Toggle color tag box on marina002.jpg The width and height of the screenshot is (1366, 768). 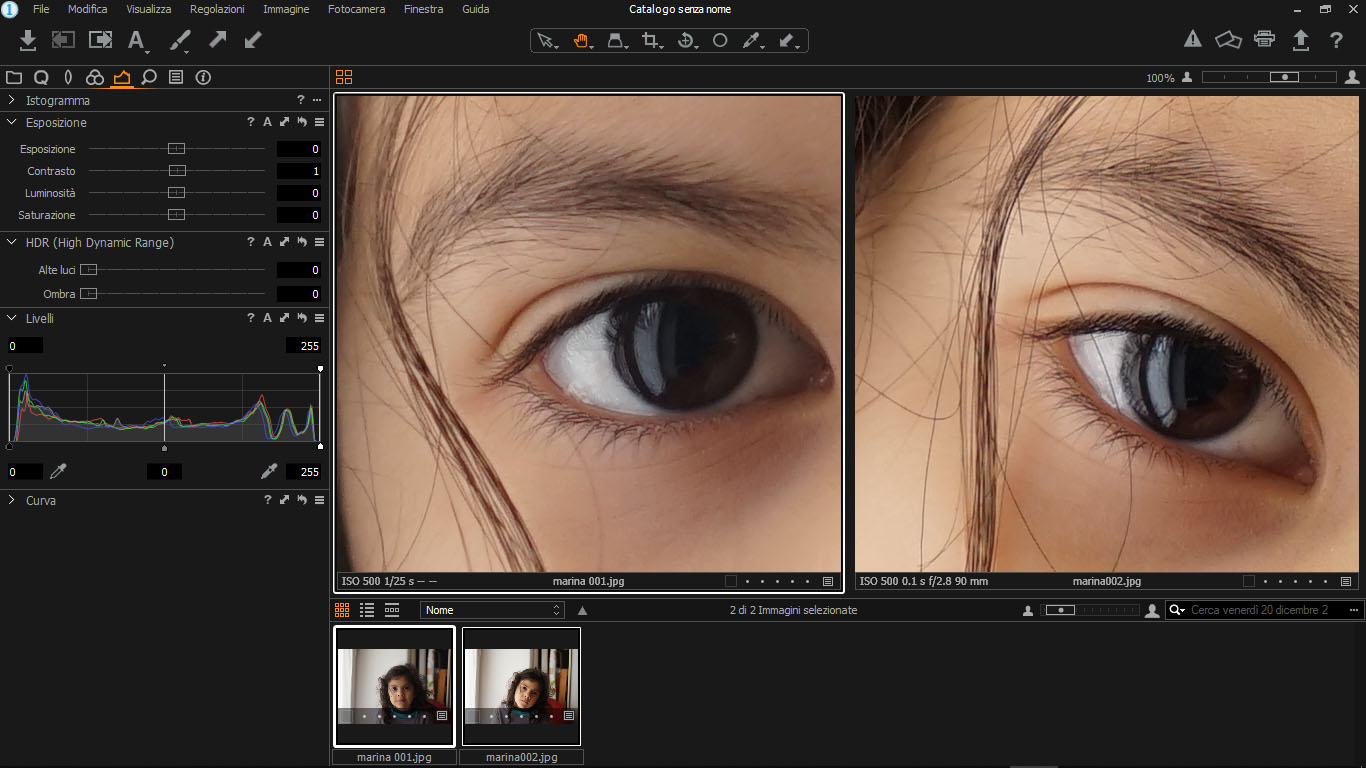point(1249,581)
